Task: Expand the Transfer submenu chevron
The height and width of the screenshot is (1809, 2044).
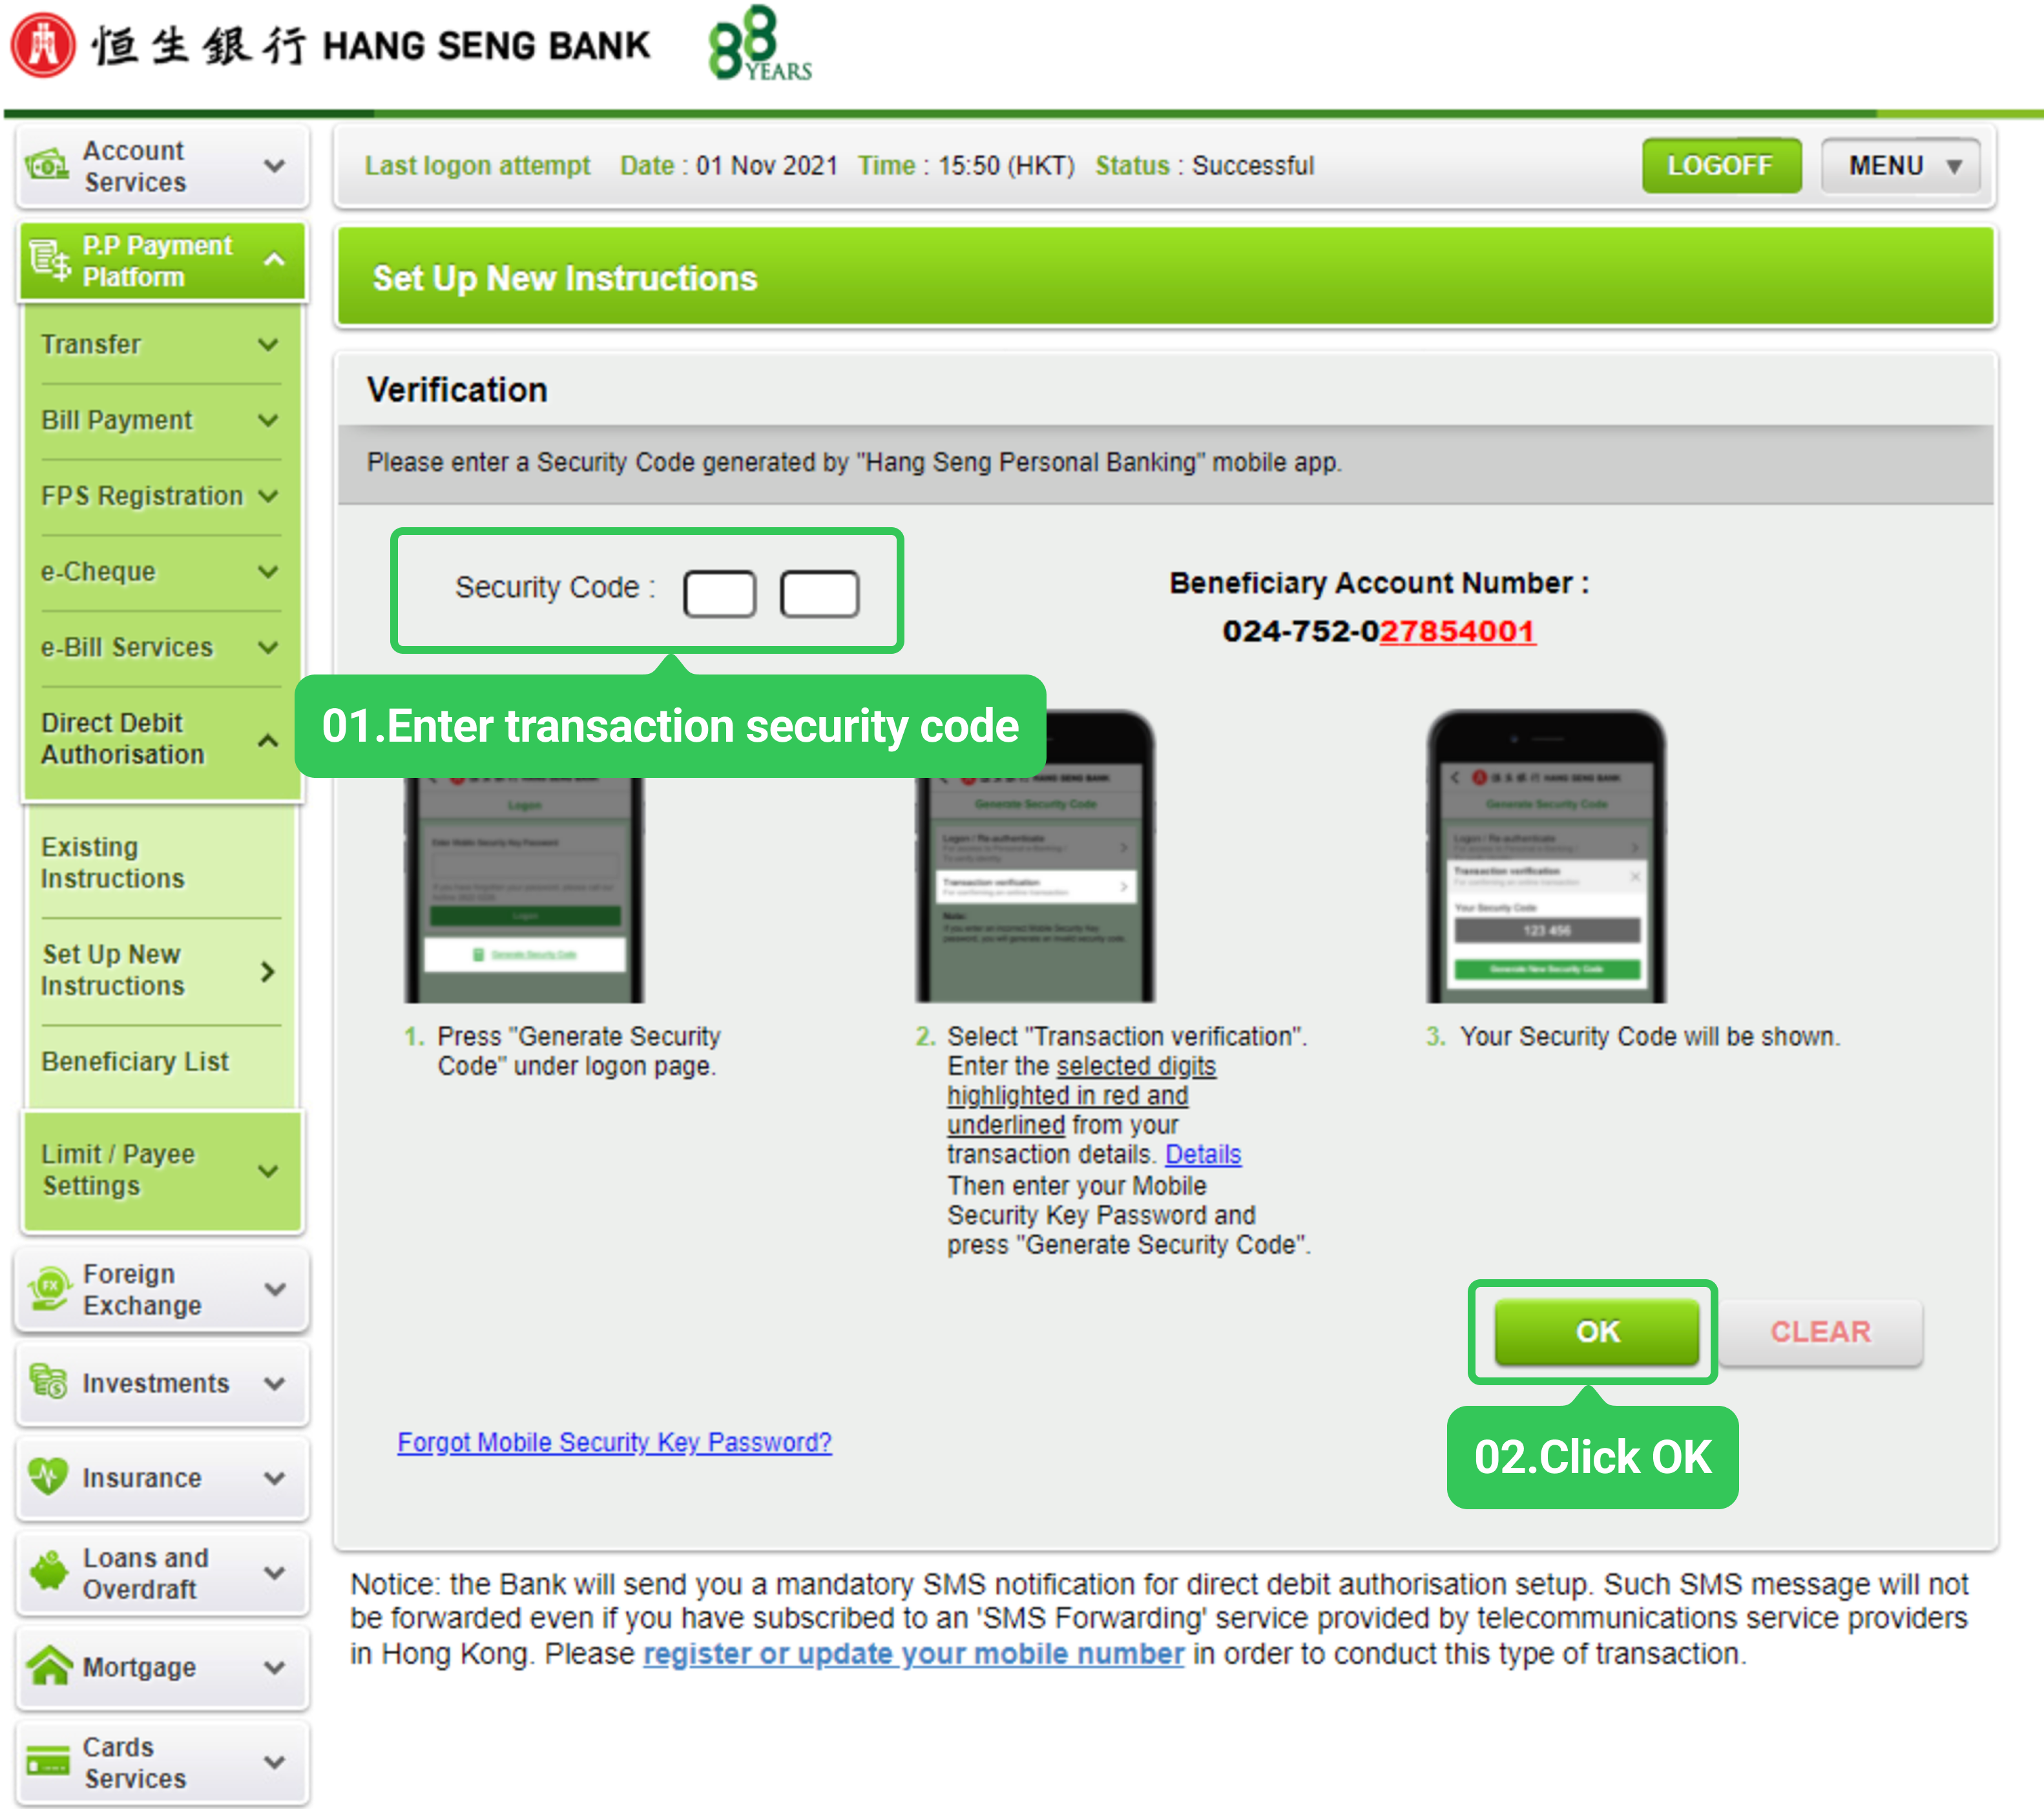Action: pos(268,345)
